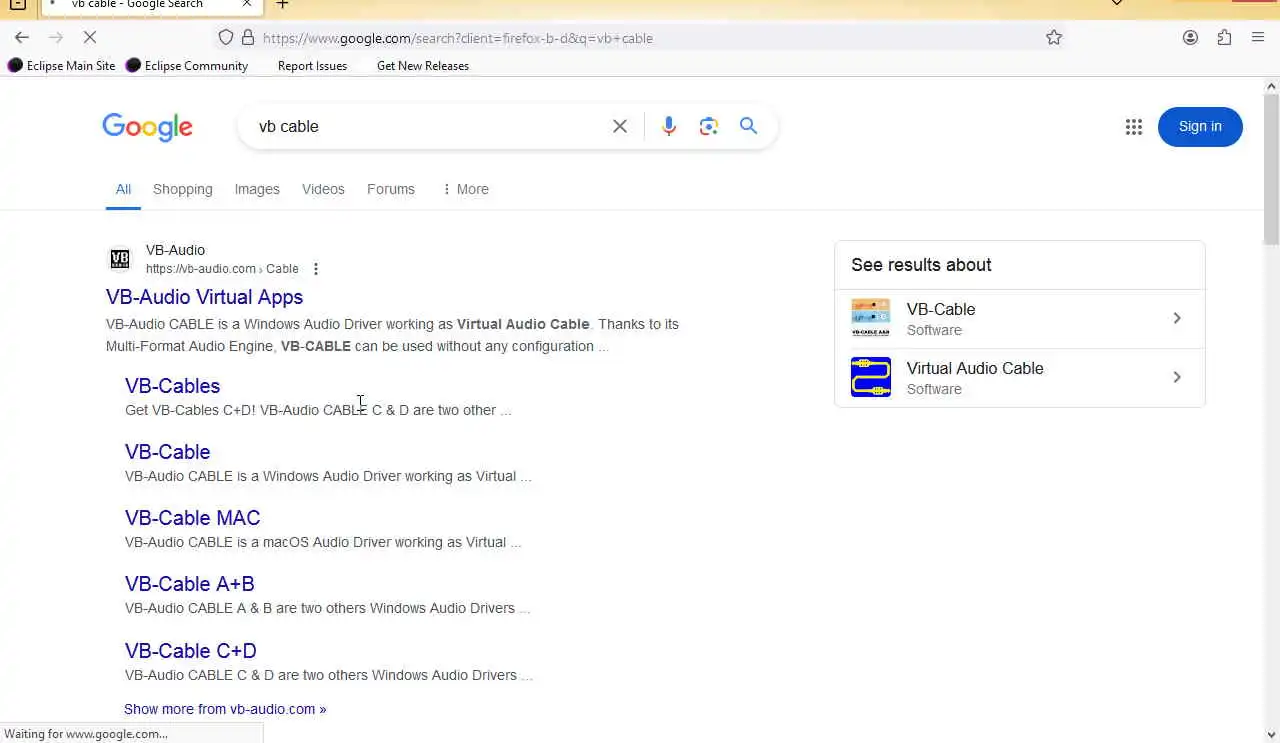This screenshot has width=1280, height=743.
Task: Open a new tab with the plus button
Action: tap(283, 5)
